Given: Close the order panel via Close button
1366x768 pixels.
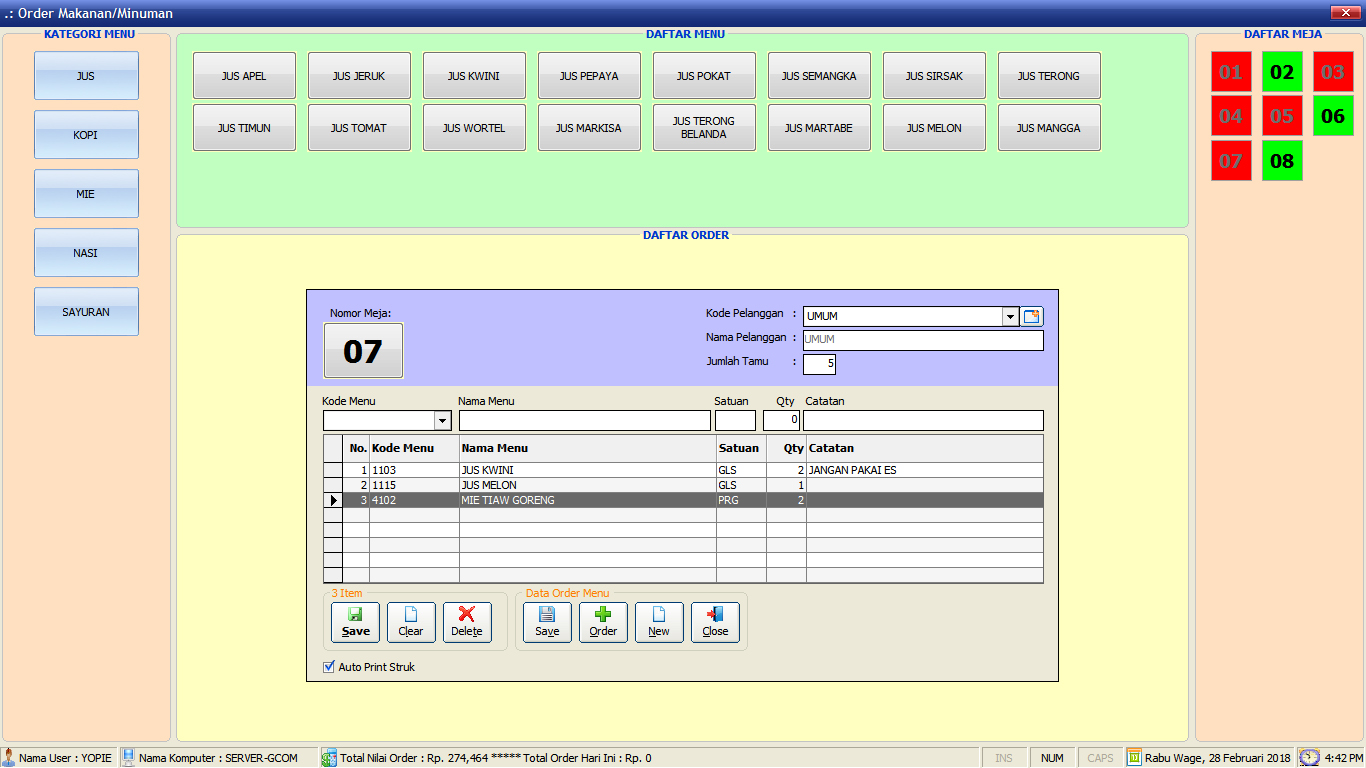Looking at the screenshot, I should [715, 622].
